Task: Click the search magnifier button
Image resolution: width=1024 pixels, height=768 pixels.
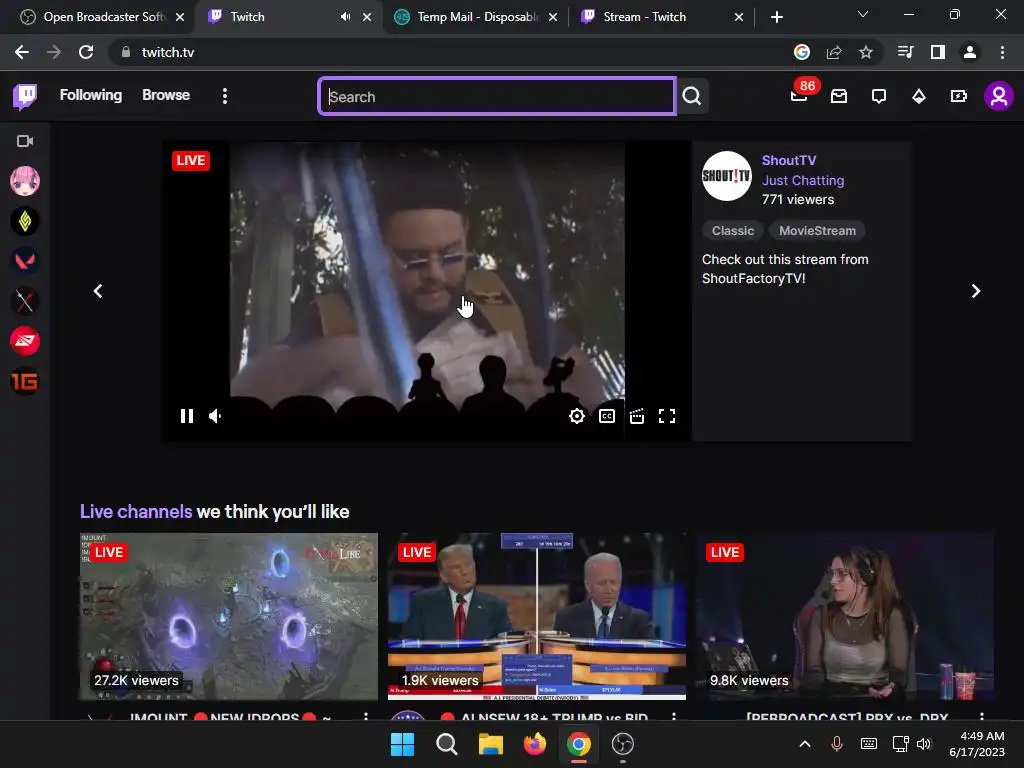Action: tap(692, 97)
